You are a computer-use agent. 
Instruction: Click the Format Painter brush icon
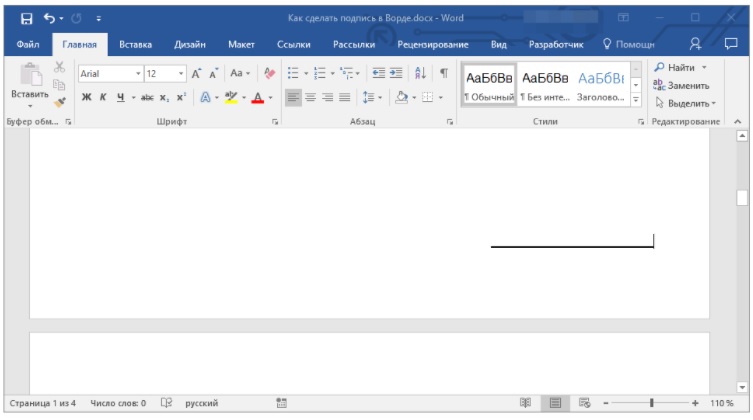[x=60, y=101]
